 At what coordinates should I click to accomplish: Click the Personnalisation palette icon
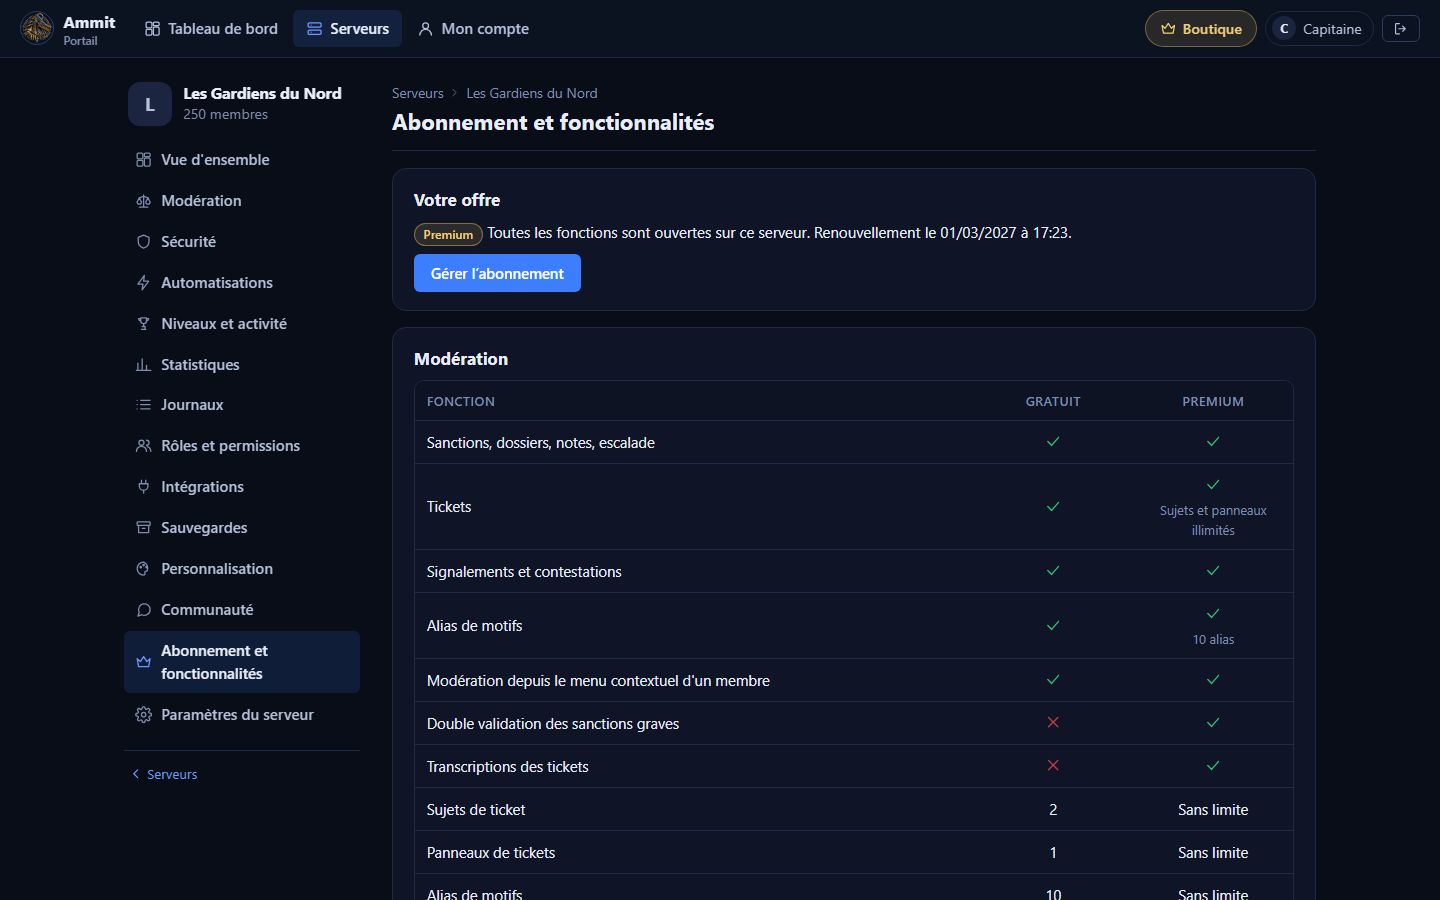[x=143, y=569]
